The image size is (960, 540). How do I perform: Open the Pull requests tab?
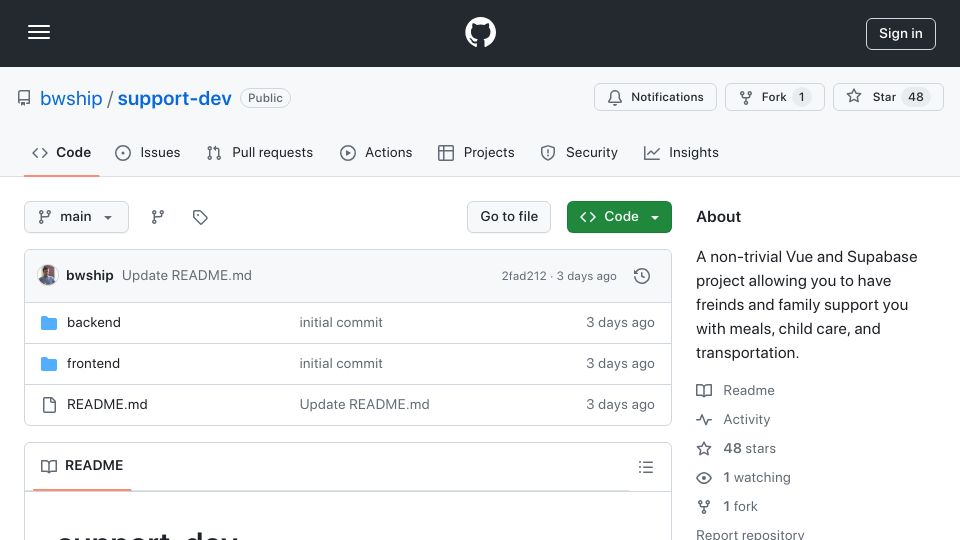(260, 152)
